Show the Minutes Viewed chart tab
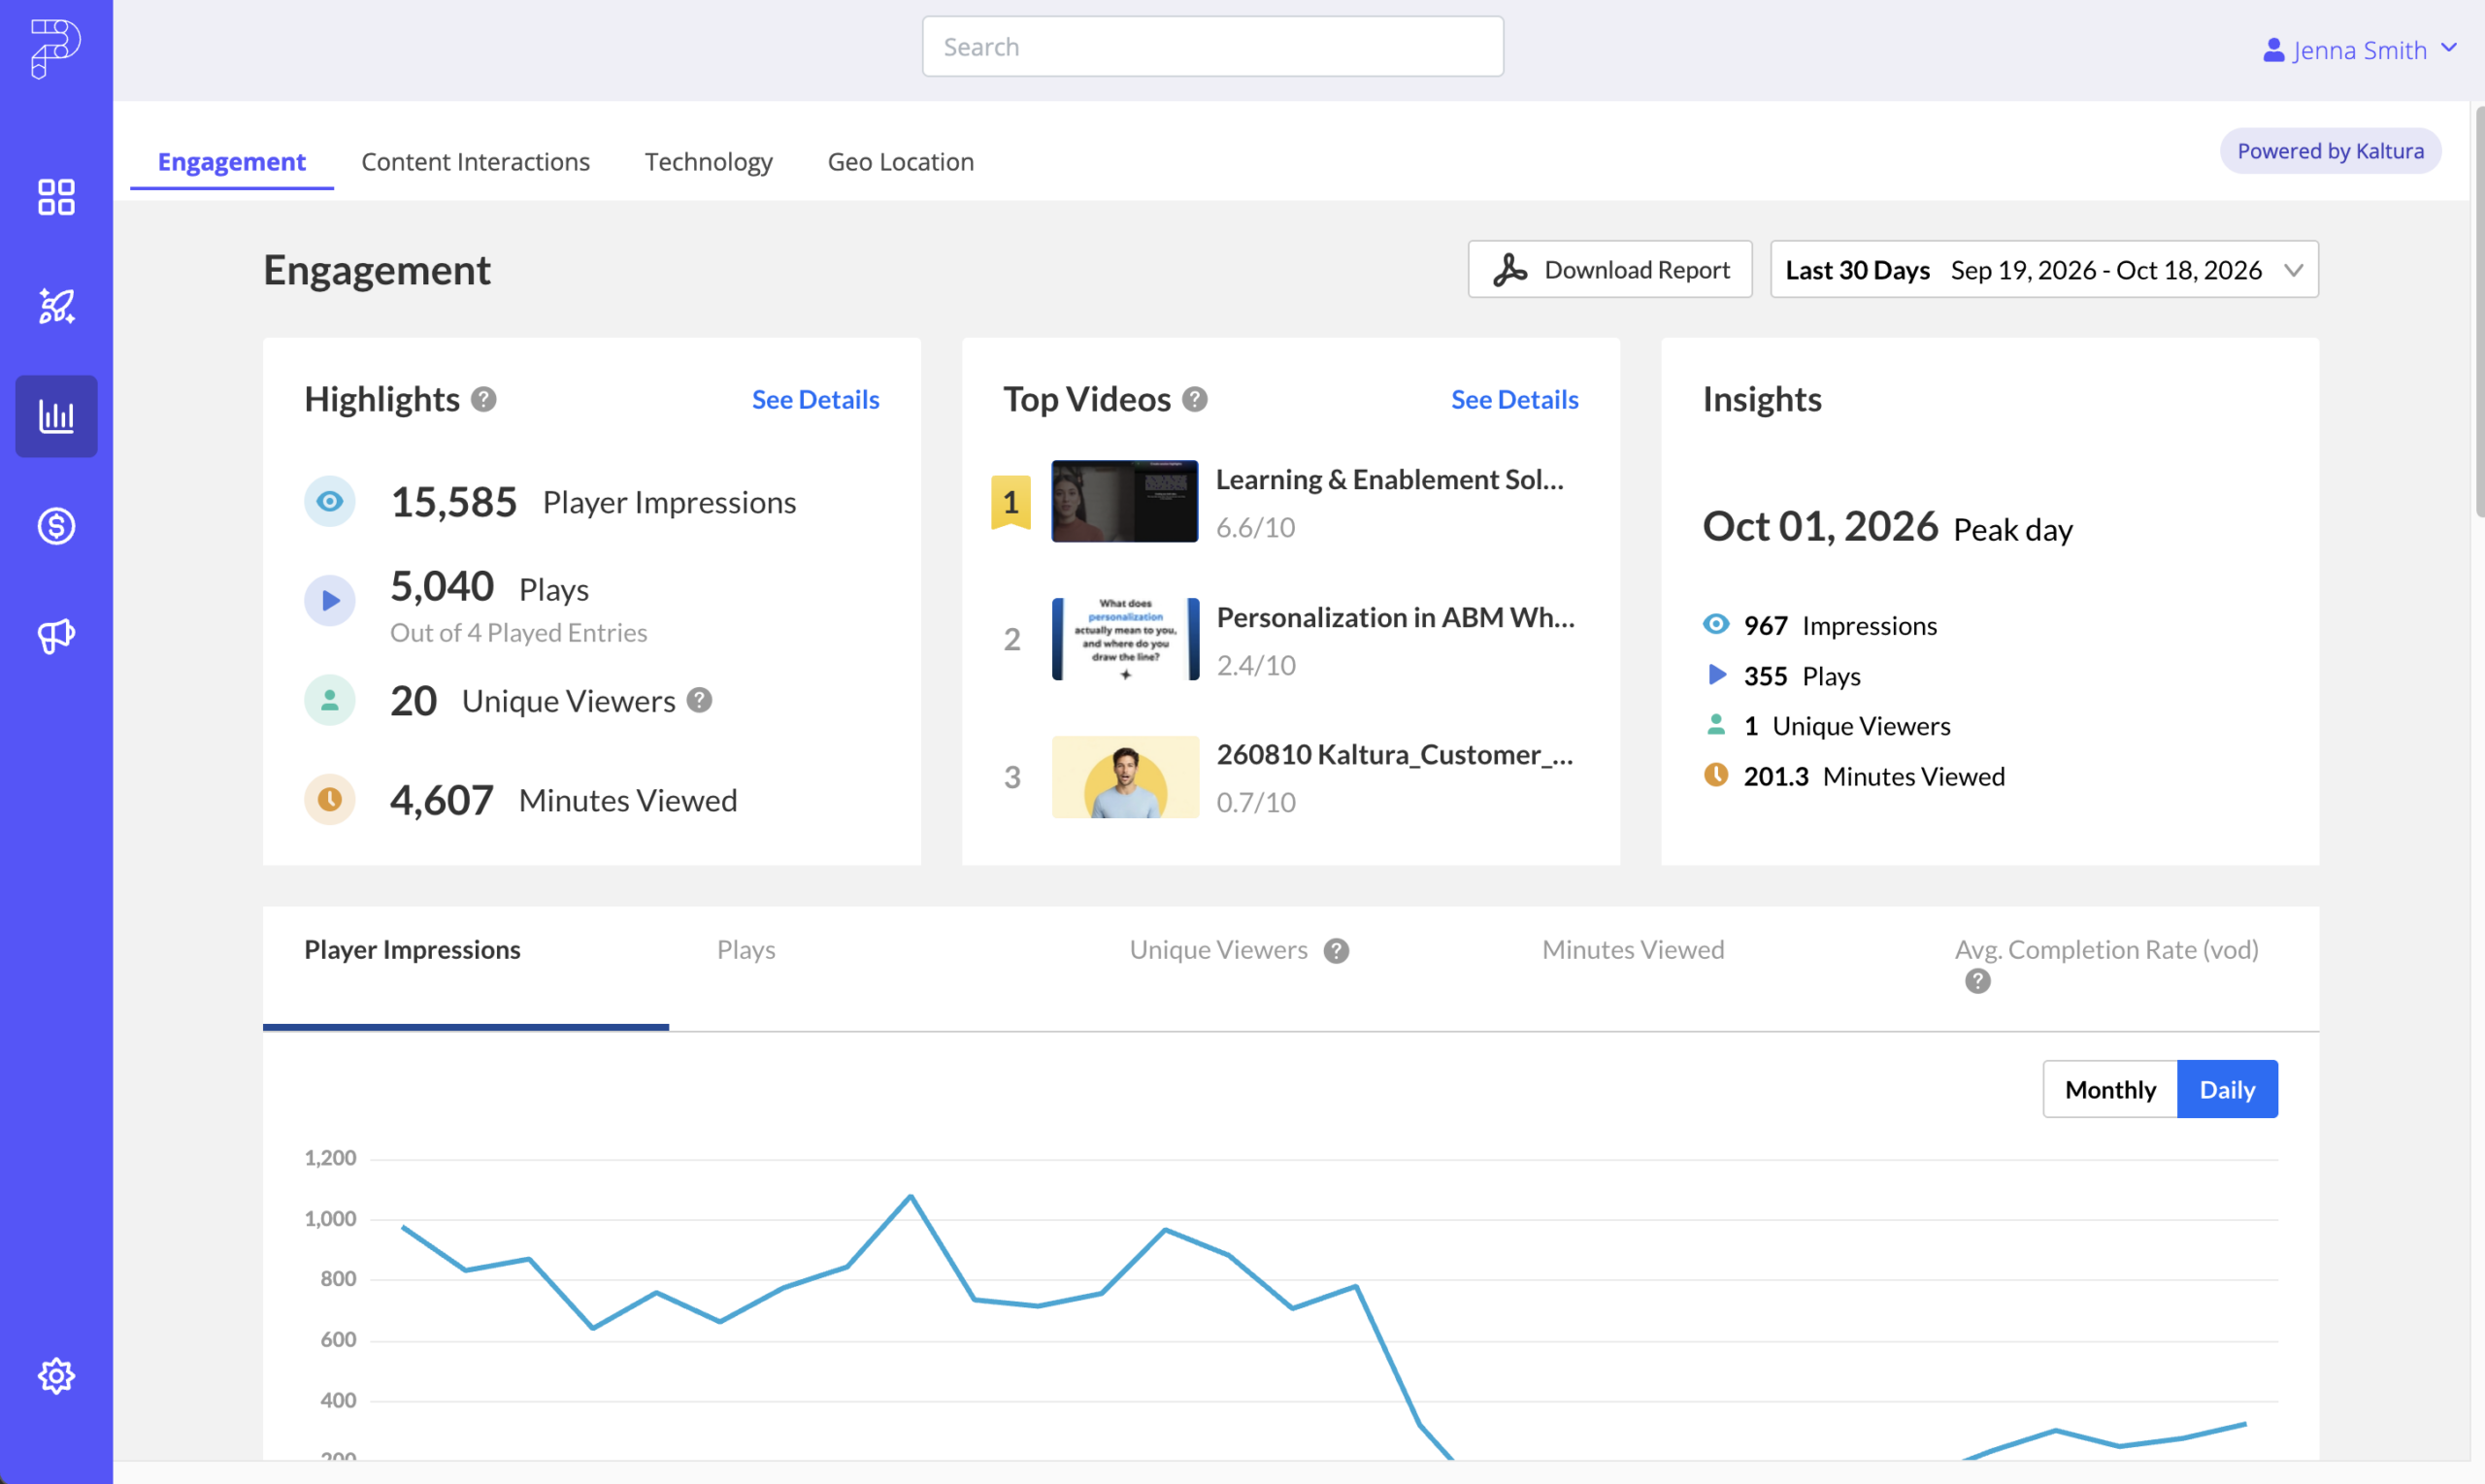Screen dimensions: 2485x1484 tap(1633, 949)
